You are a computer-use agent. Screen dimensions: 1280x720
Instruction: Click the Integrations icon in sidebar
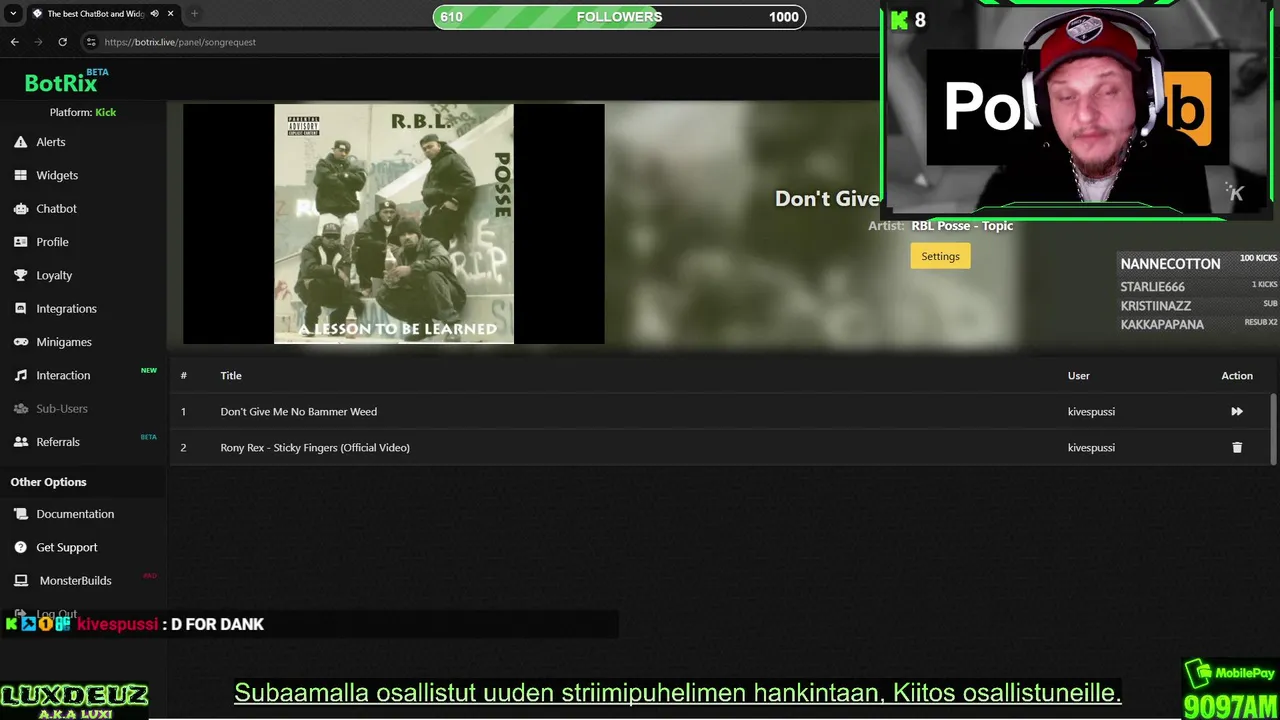(x=20, y=308)
